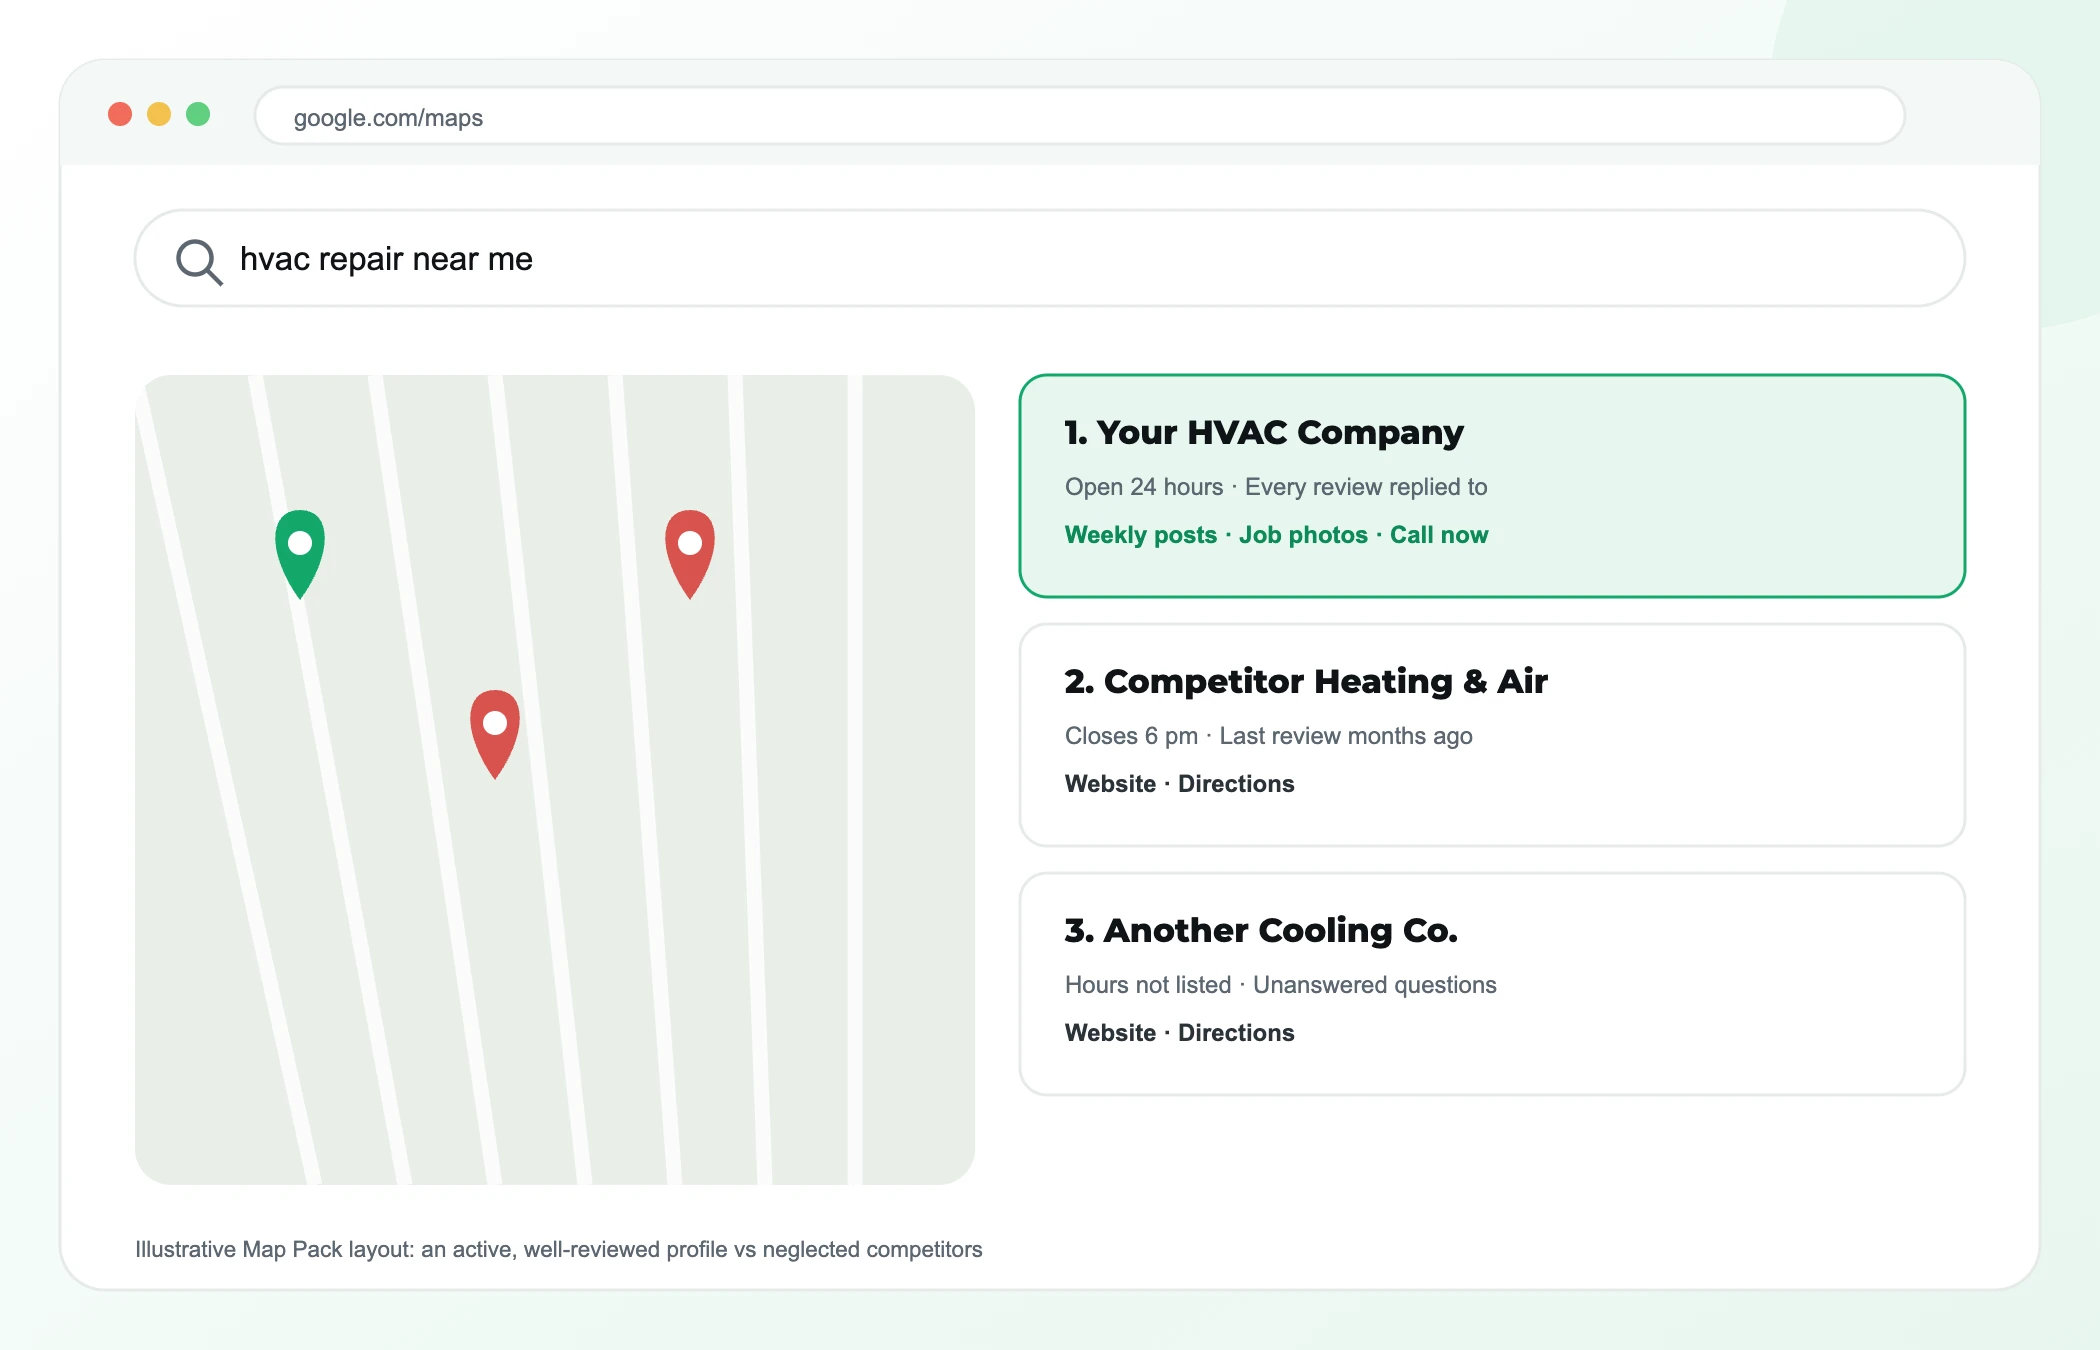Click the red pin at map center-bottom
The width and height of the screenshot is (2100, 1350).
[495, 734]
